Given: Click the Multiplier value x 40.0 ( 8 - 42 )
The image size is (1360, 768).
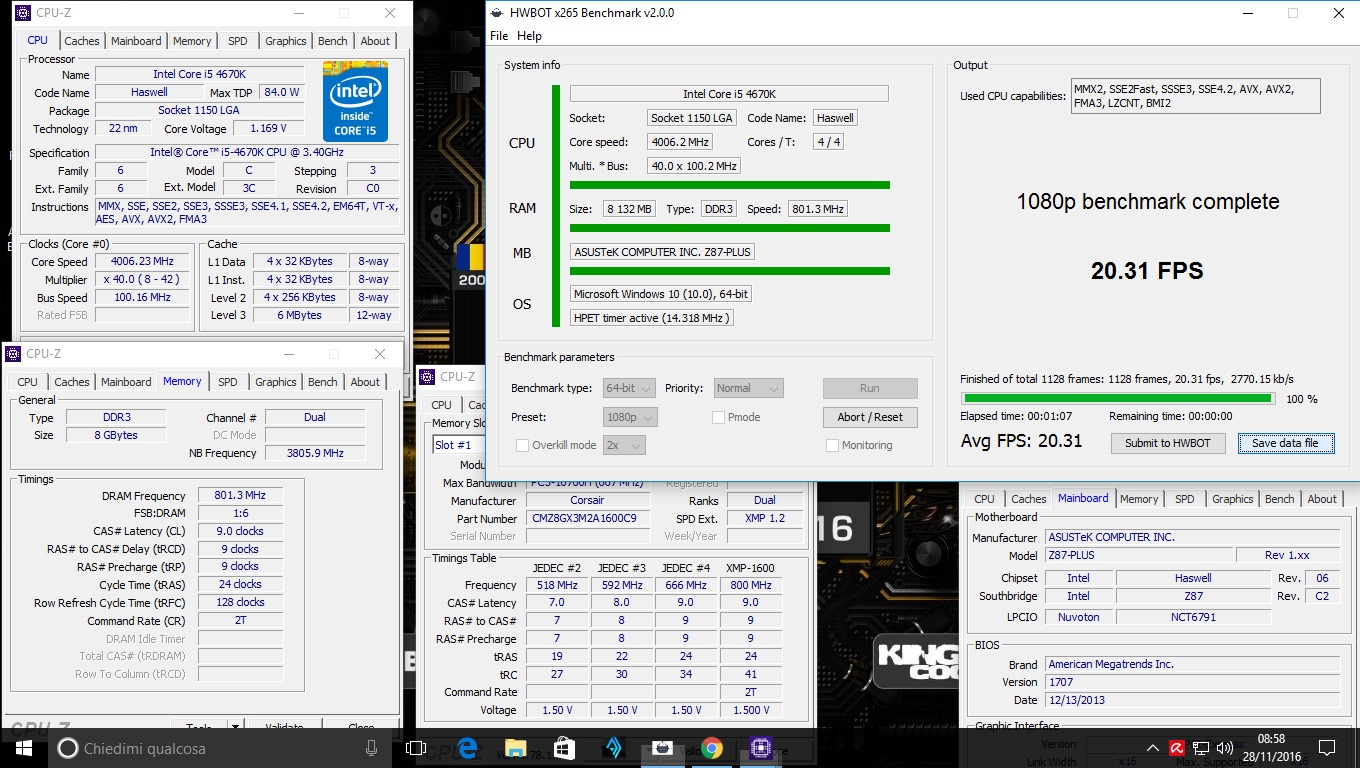Looking at the screenshot, I should tap(142, 280).
